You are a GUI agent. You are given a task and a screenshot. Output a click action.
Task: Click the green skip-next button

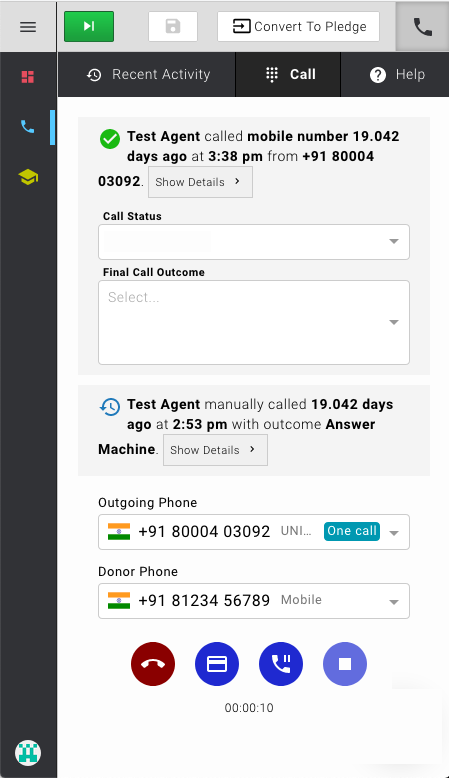tap(89, 26)
